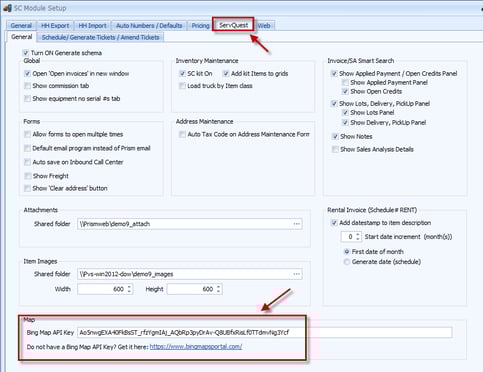
Task: Toggle Show Open Credits checkbox
Action: [345, 91]
